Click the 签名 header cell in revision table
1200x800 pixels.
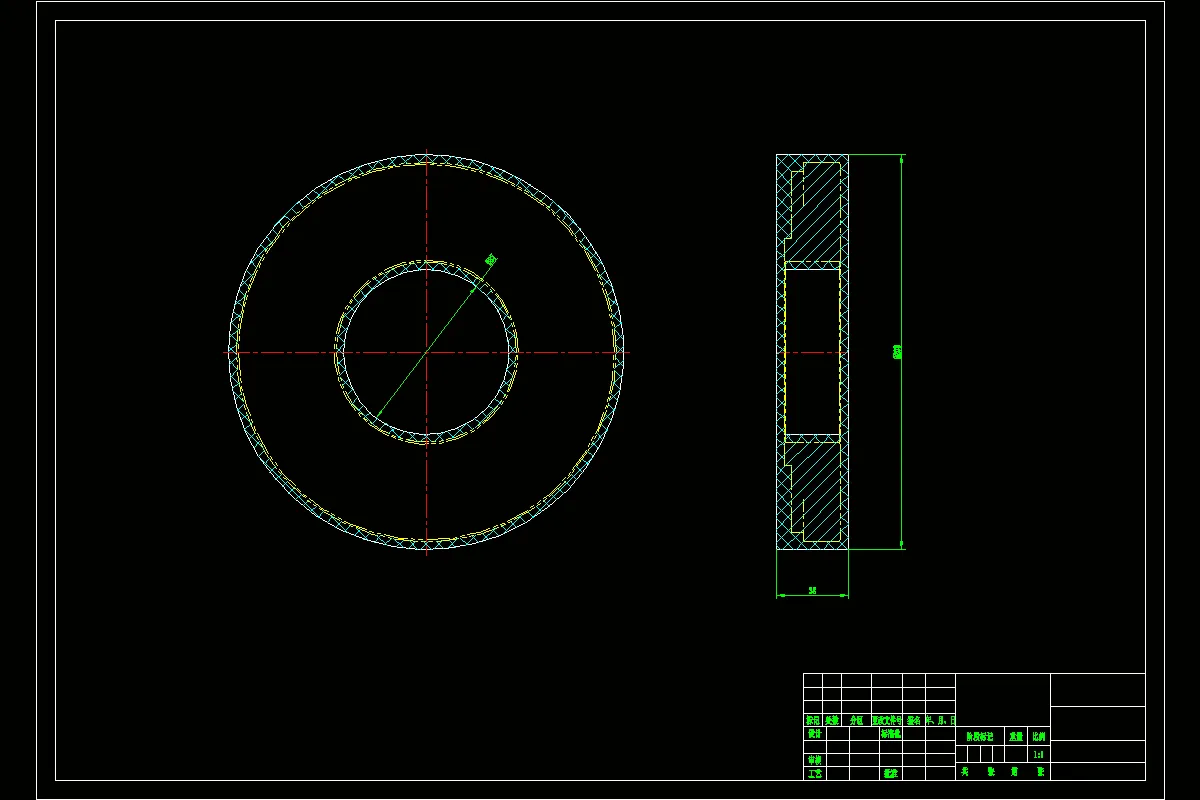(914, 720)
